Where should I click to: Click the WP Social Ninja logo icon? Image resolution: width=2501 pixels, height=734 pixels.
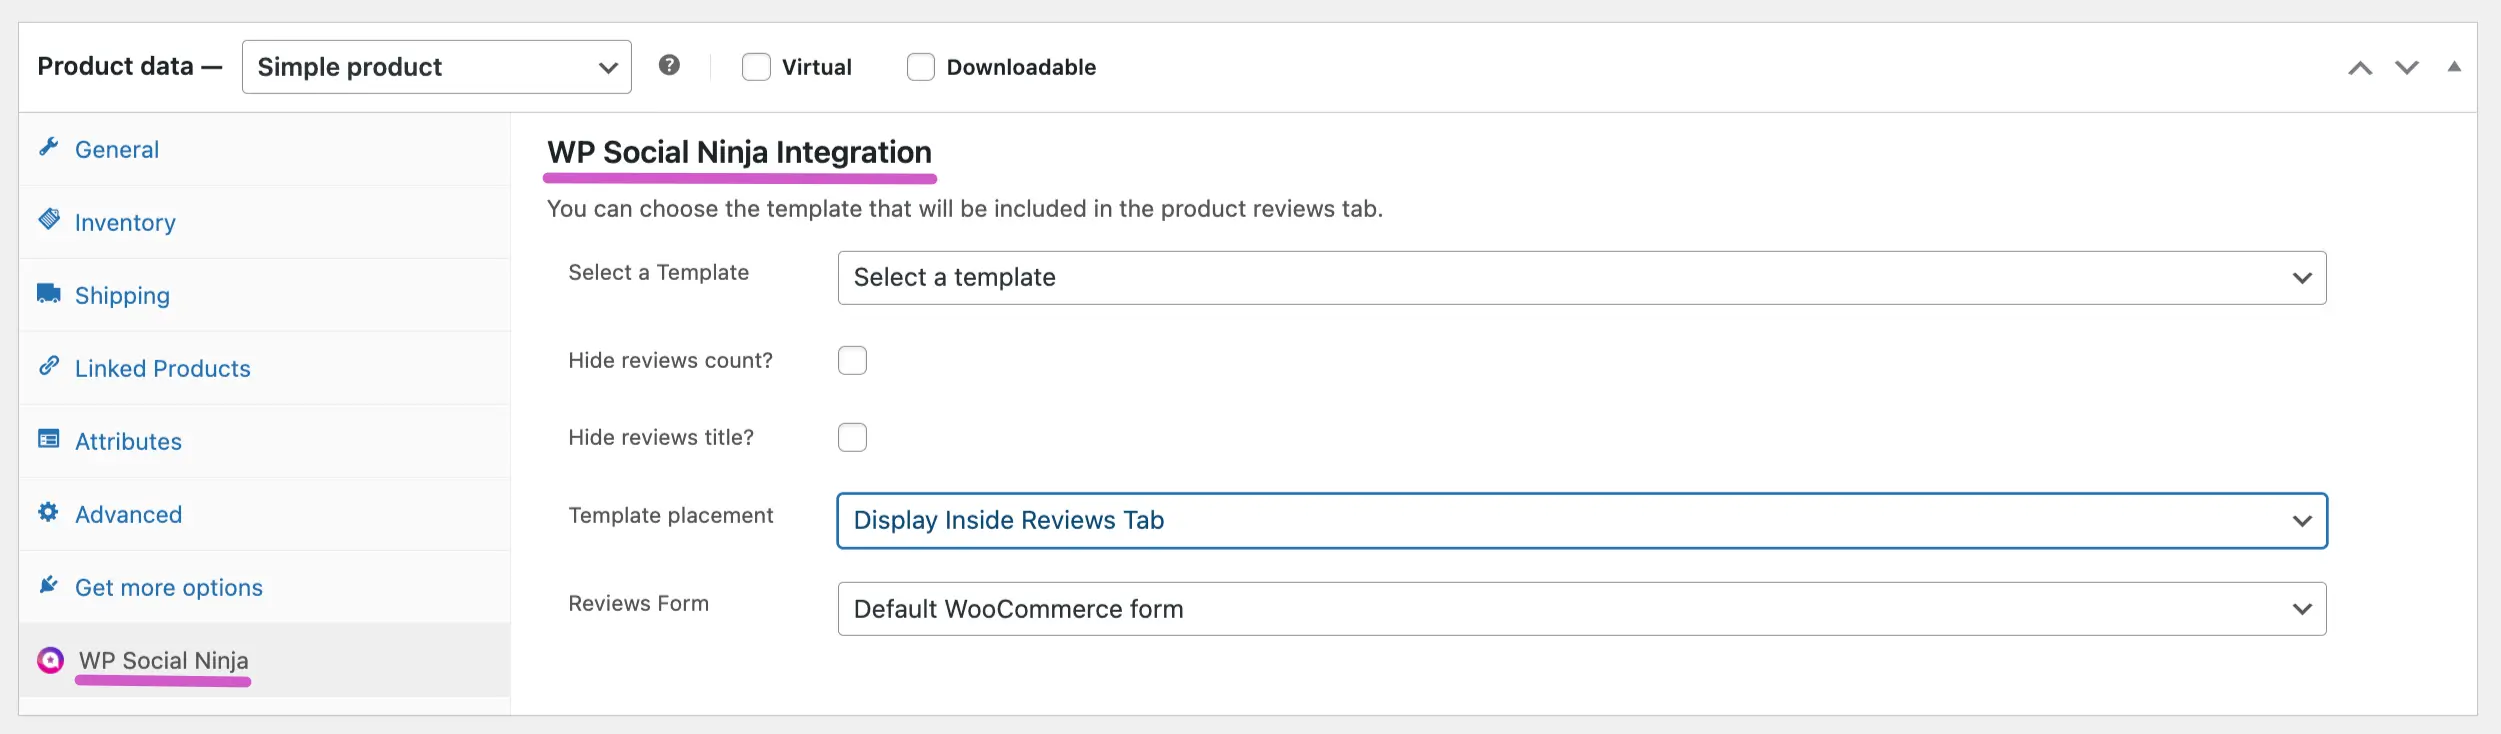(50, 660)
